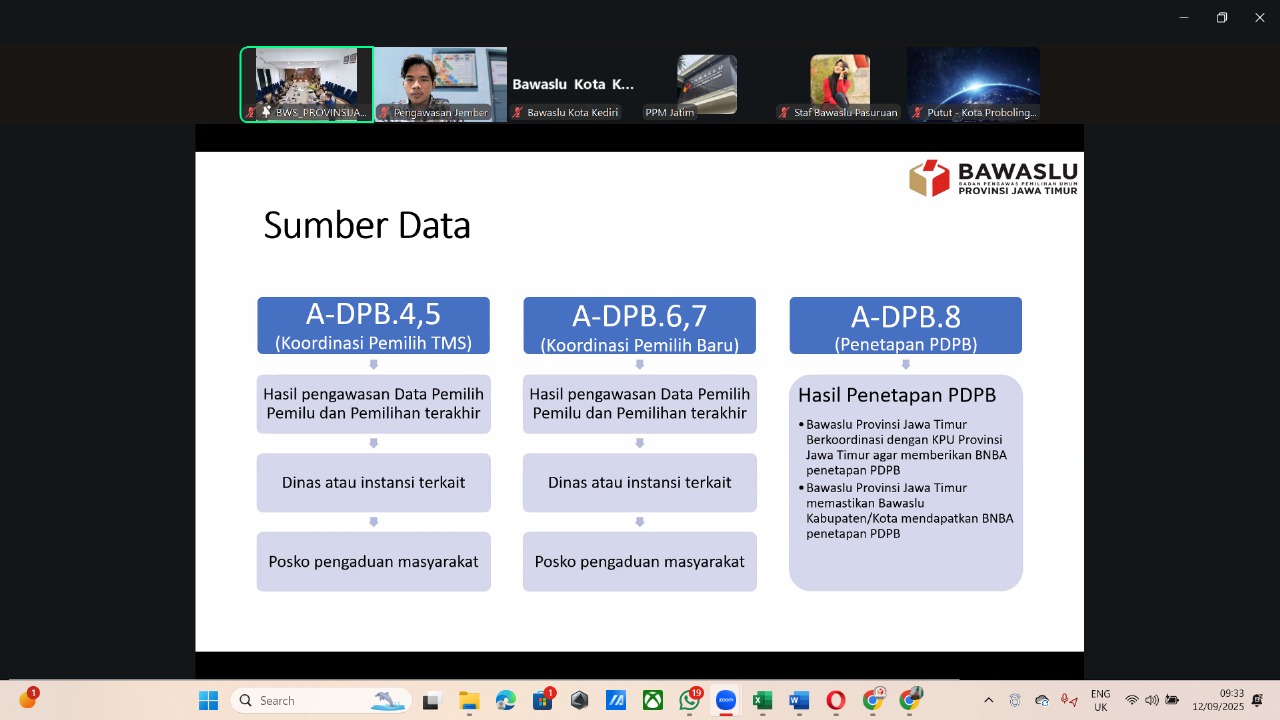The height and width of the screenshot is (720, 1280).
Task: Open the Excel taskbar icon
Action: tap(762, 701)
